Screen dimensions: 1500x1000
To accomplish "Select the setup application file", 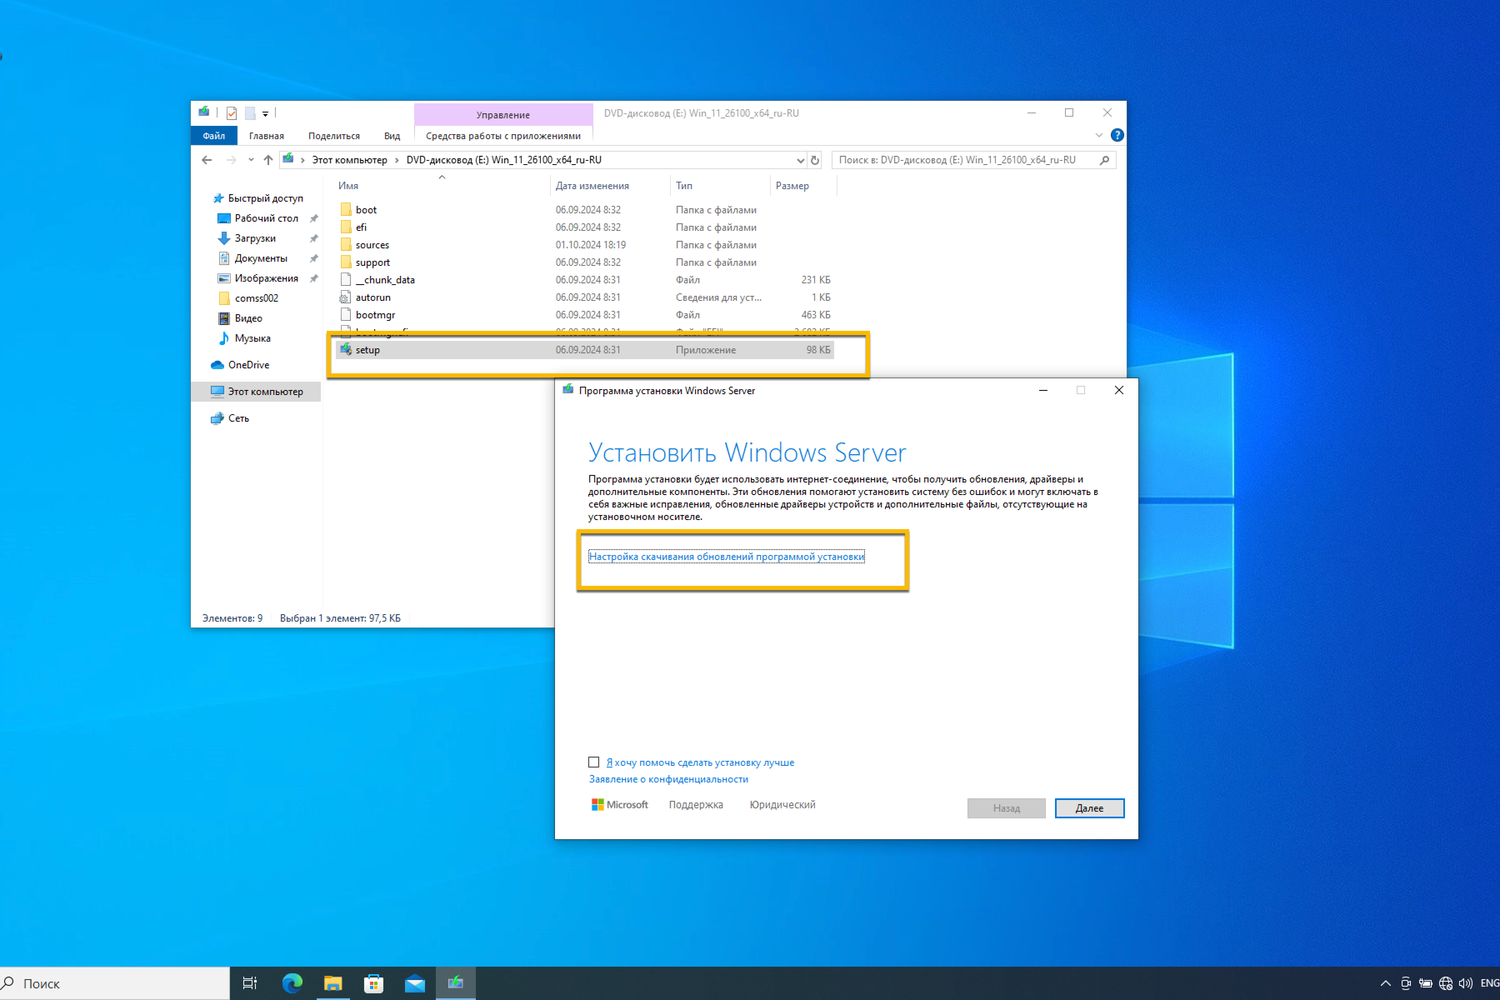I will (585, 350).
